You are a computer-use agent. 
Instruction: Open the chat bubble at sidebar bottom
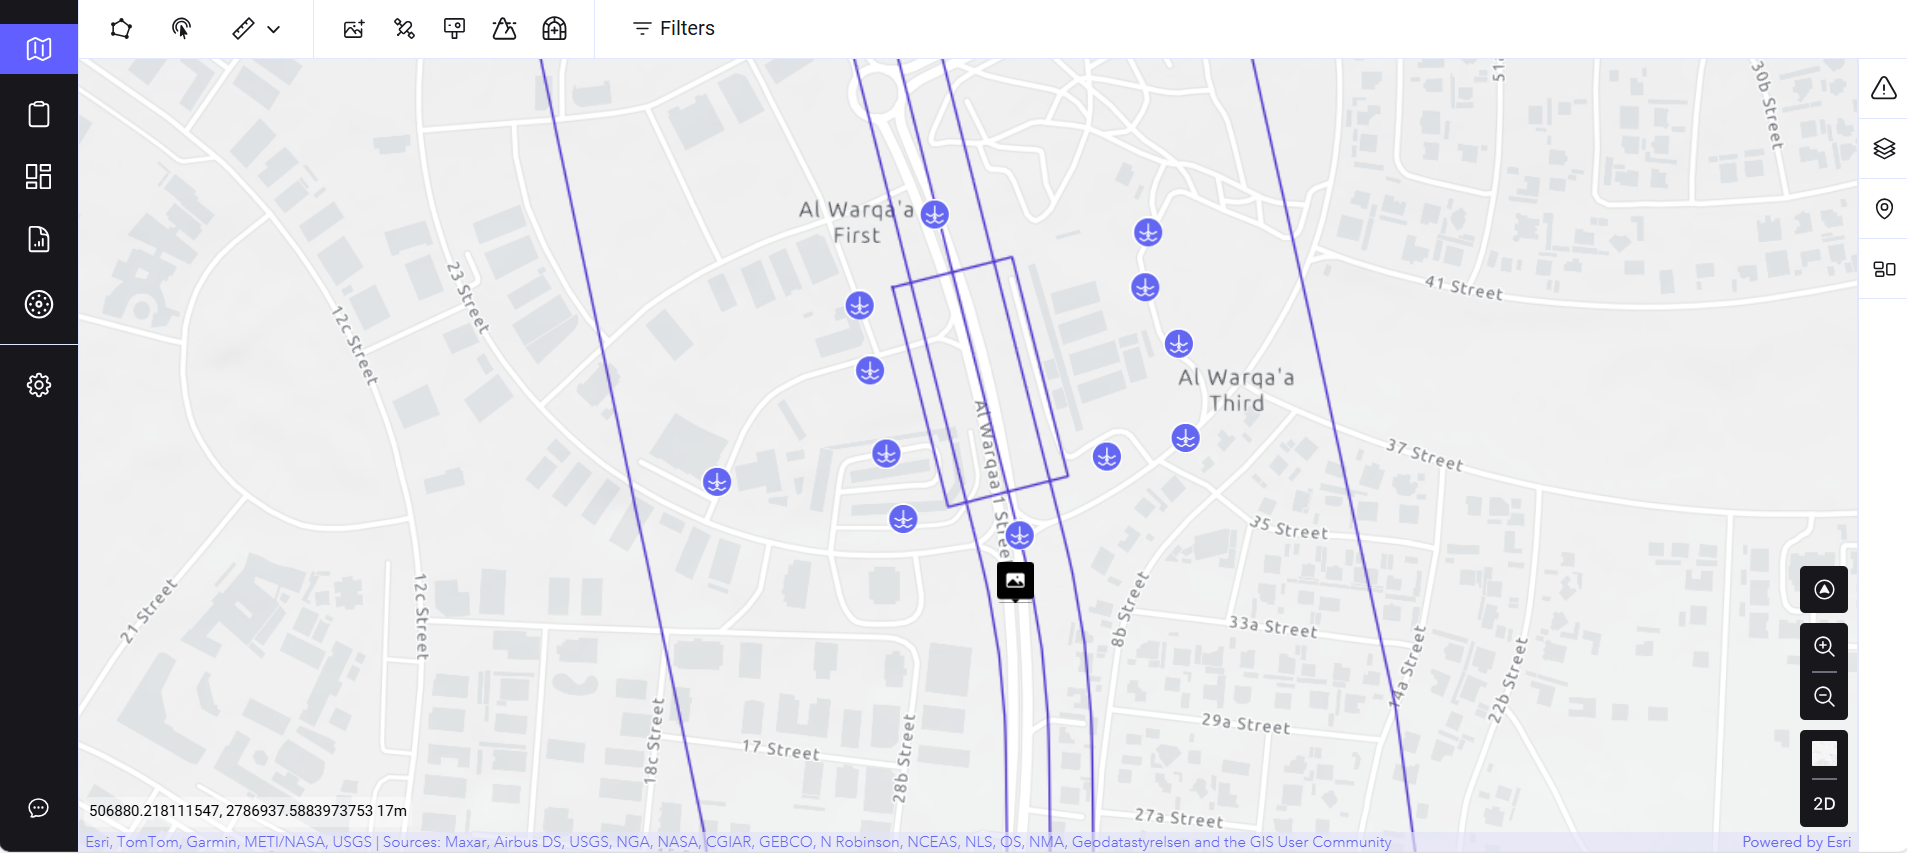[39, 808]
